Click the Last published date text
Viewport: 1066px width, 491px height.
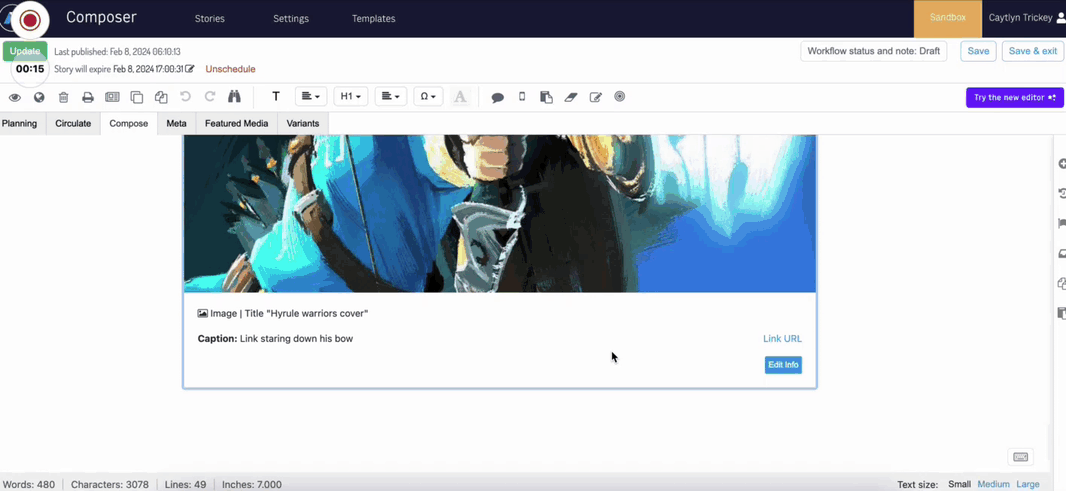point(117,52)
